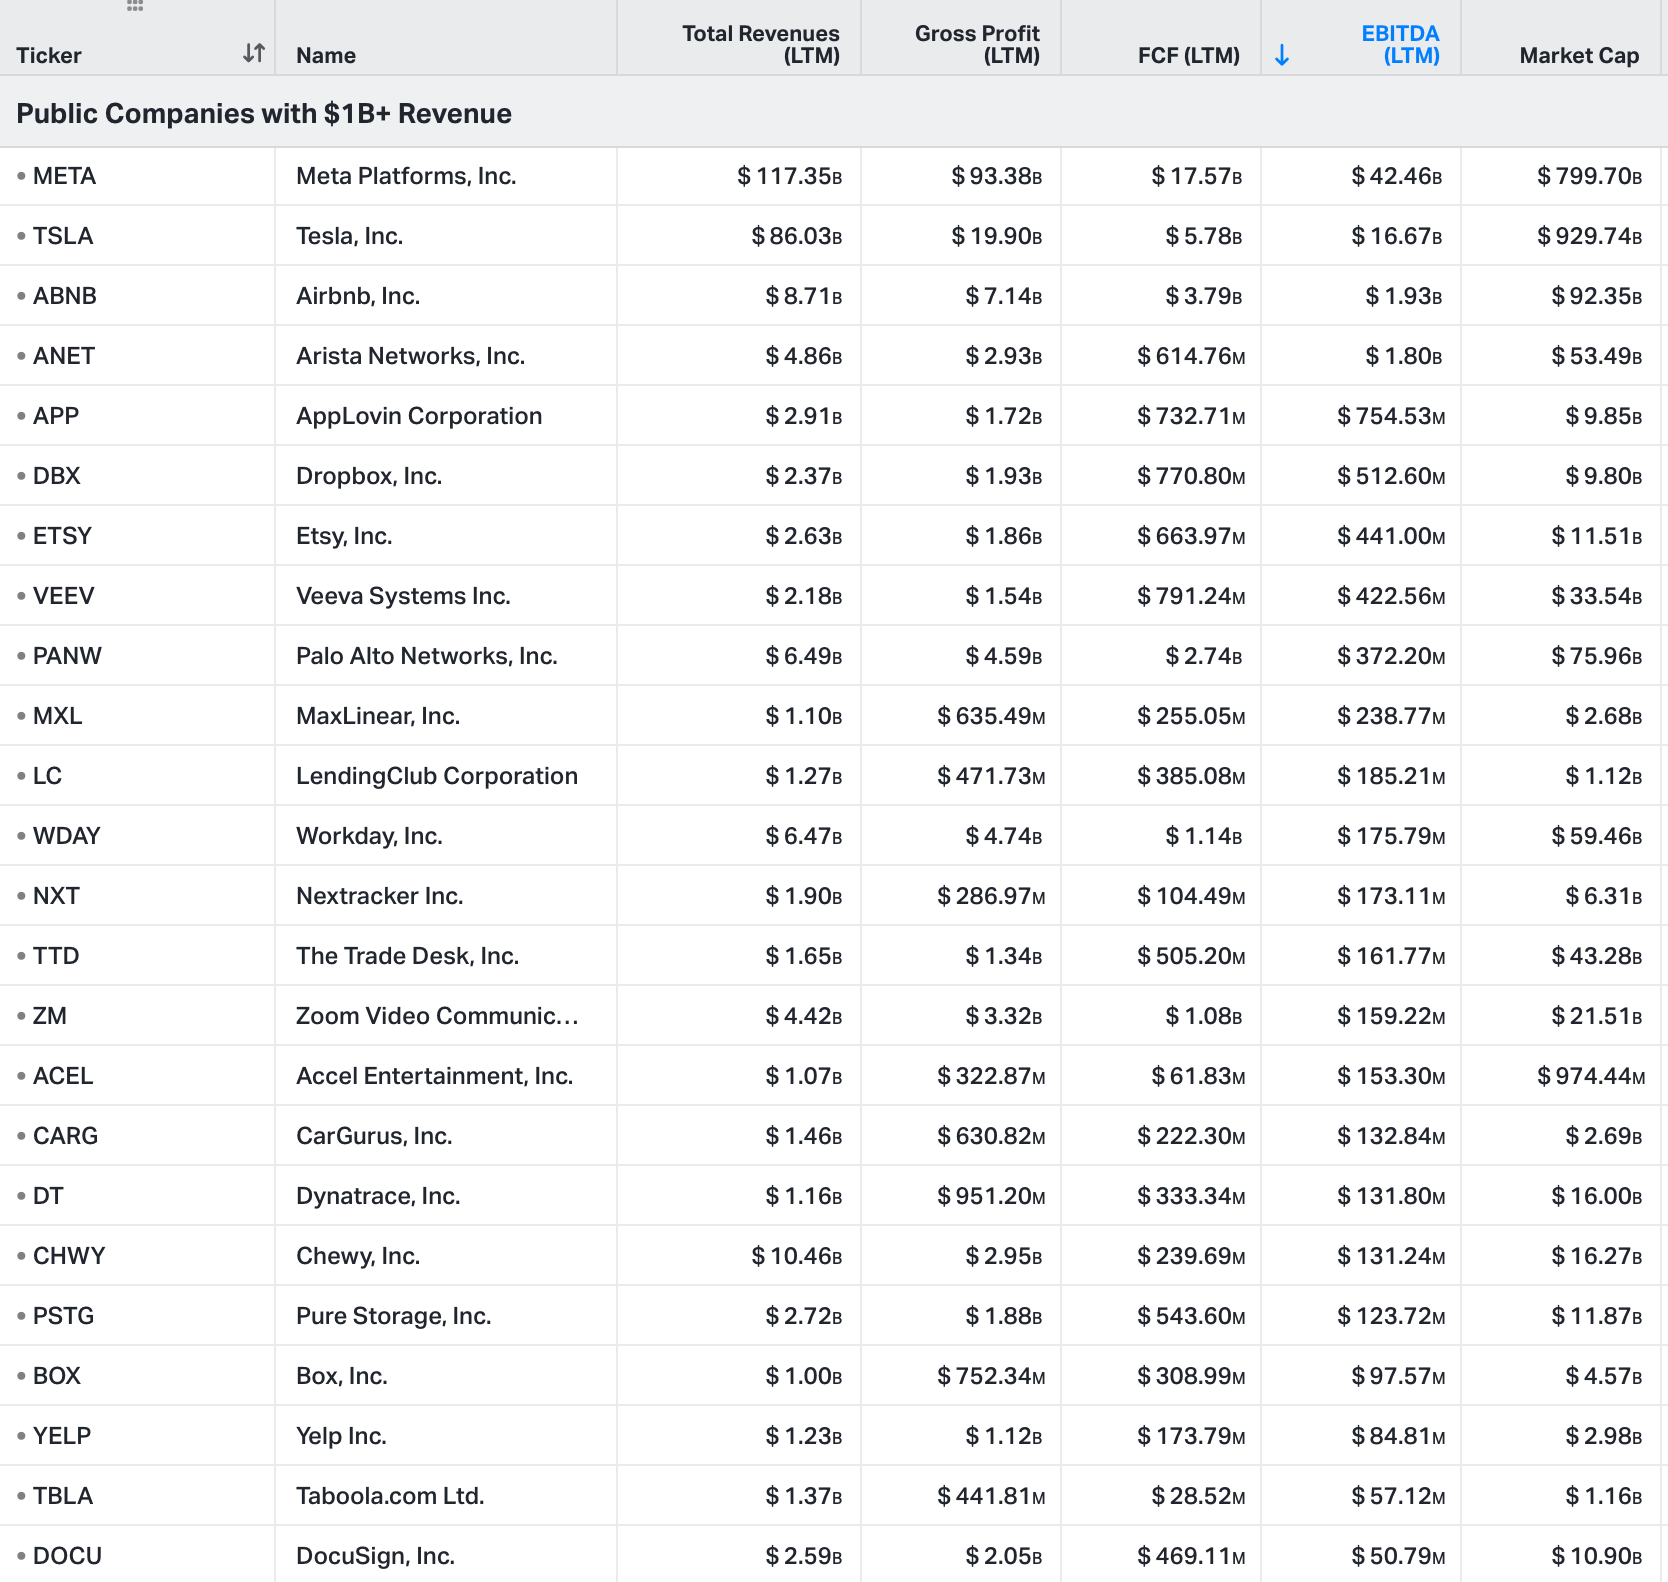Click the bullet indicator beside TSLA ticker

coord(20,236)
